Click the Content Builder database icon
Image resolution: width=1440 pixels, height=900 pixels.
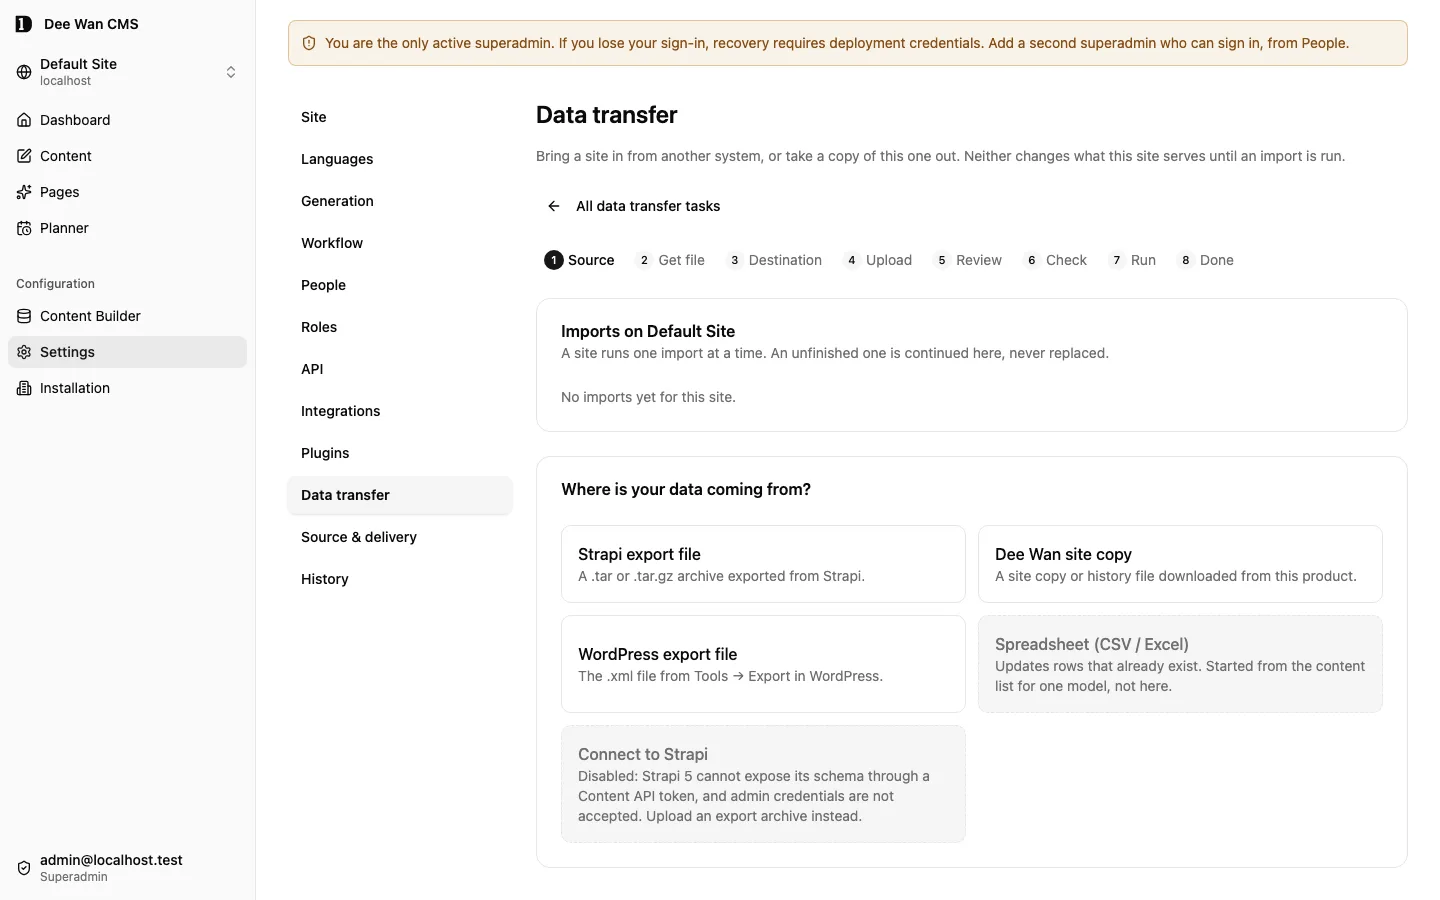point(24,316)
